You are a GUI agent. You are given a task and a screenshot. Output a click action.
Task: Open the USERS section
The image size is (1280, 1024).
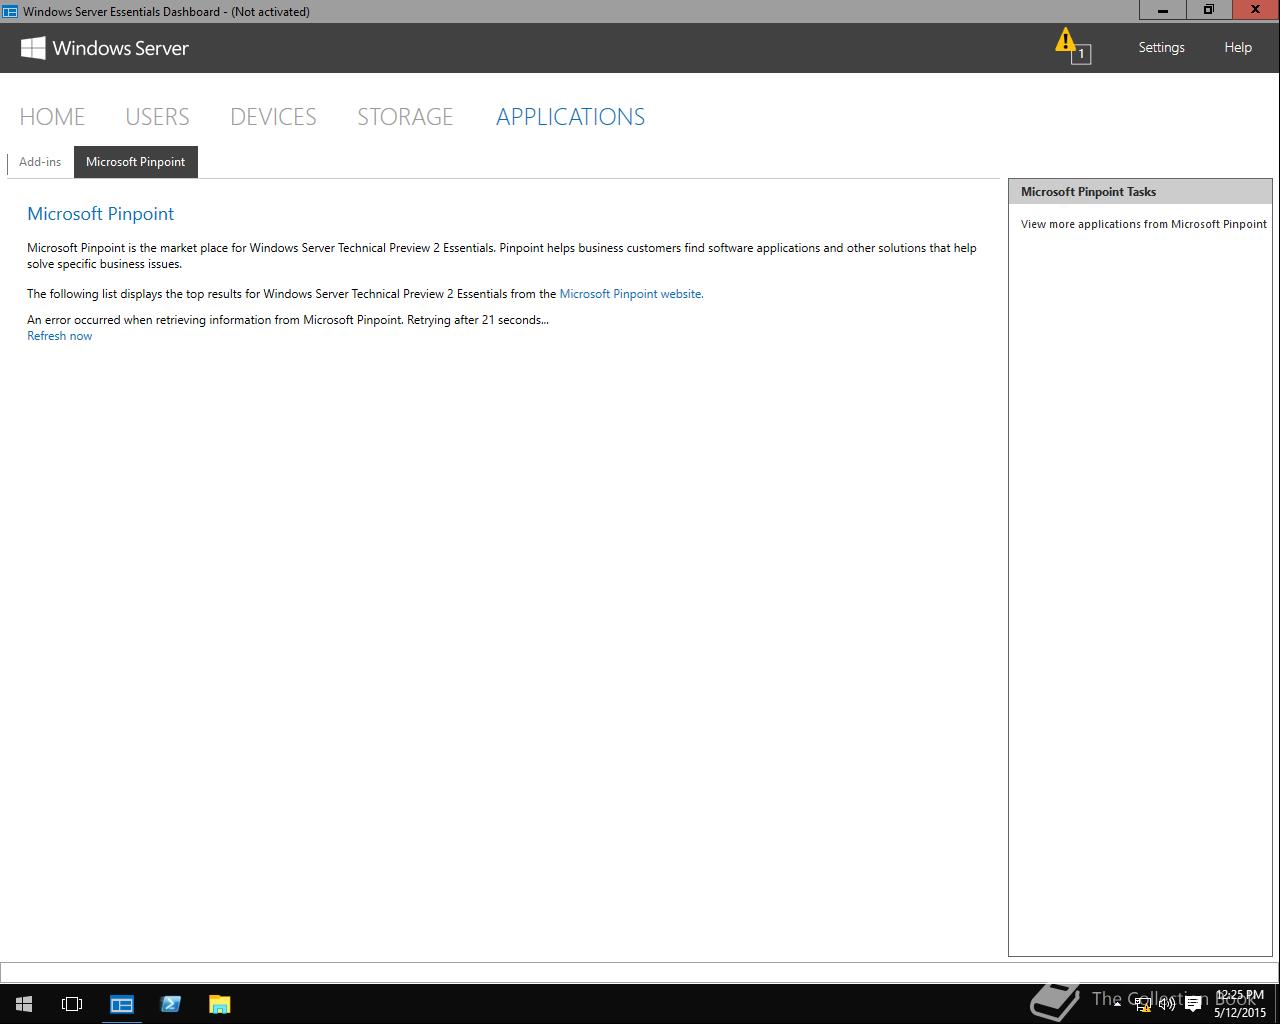[x=157, y=117]
